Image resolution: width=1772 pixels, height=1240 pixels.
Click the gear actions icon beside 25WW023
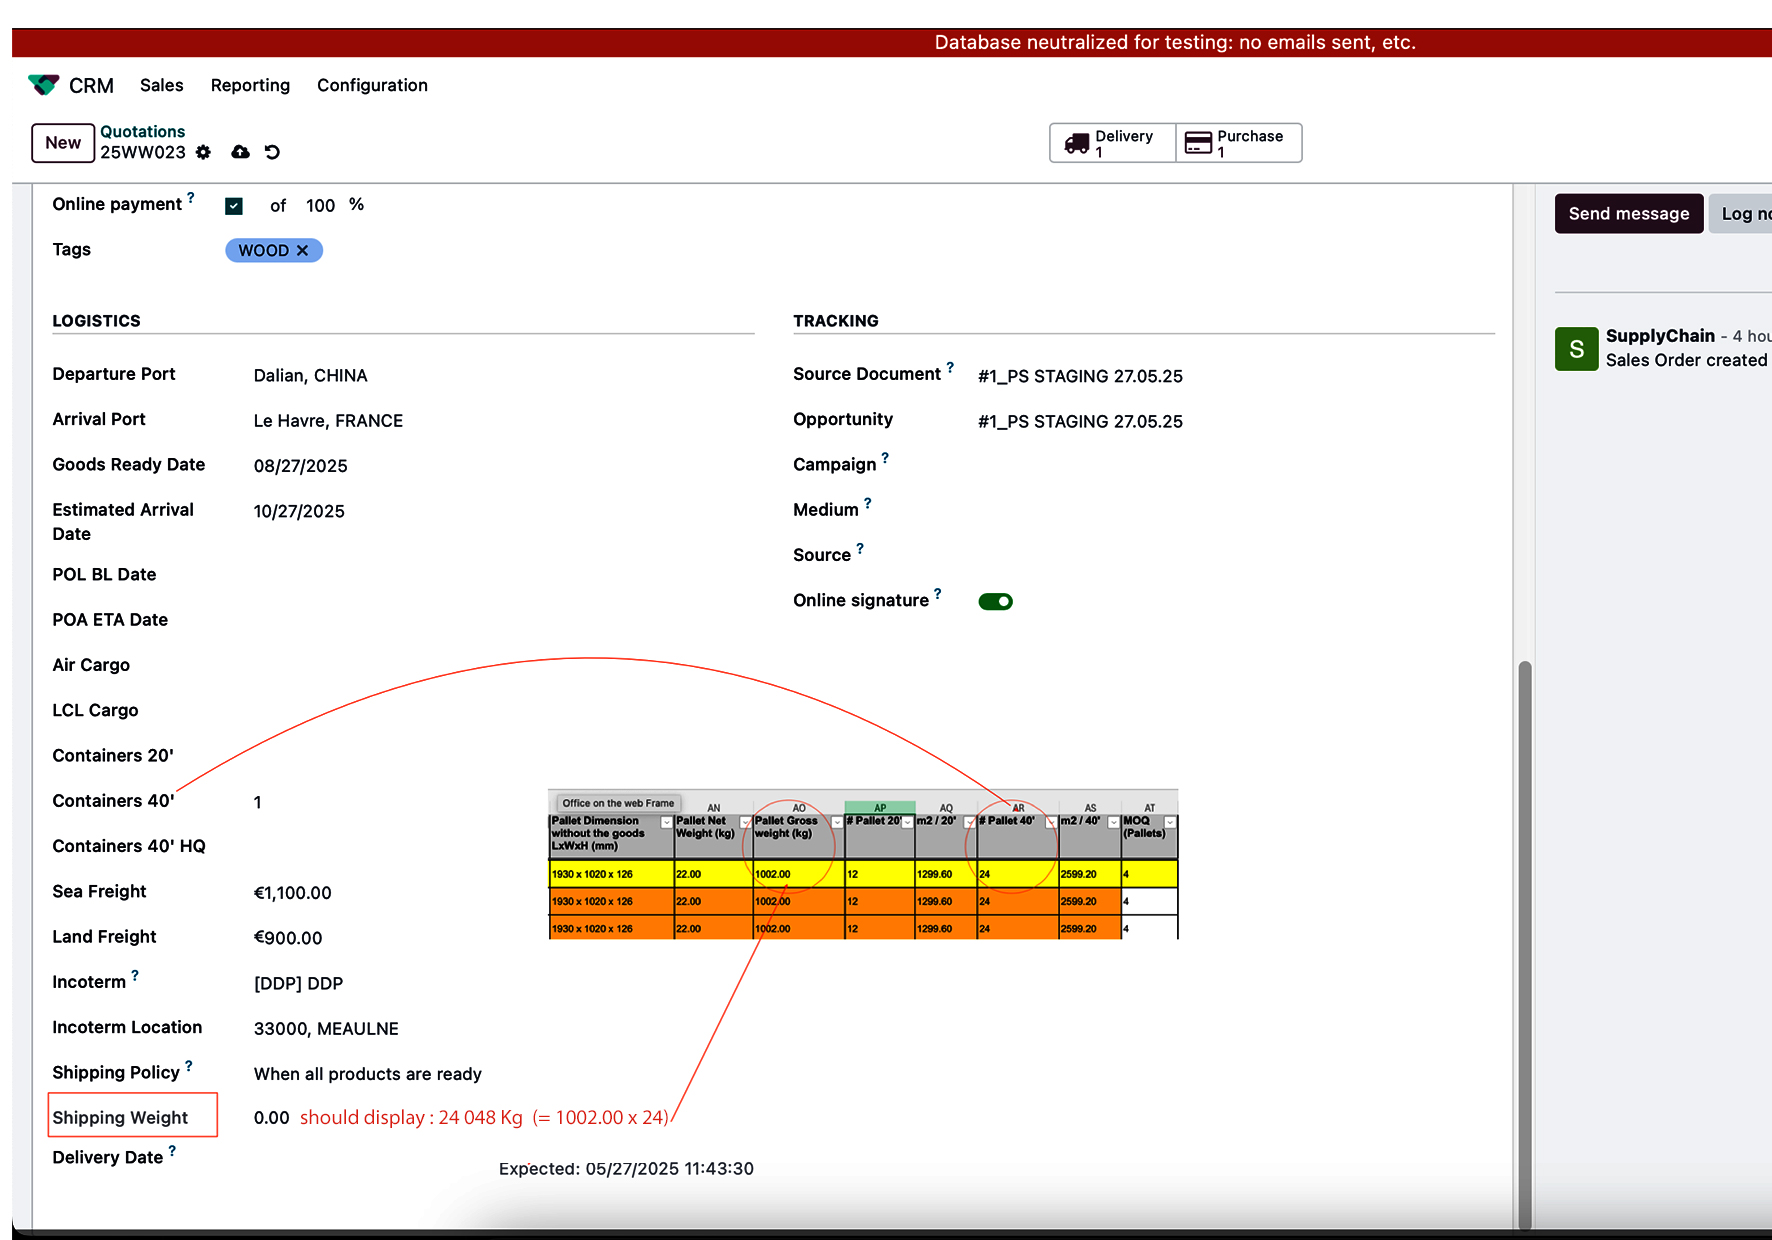point(204,152)
